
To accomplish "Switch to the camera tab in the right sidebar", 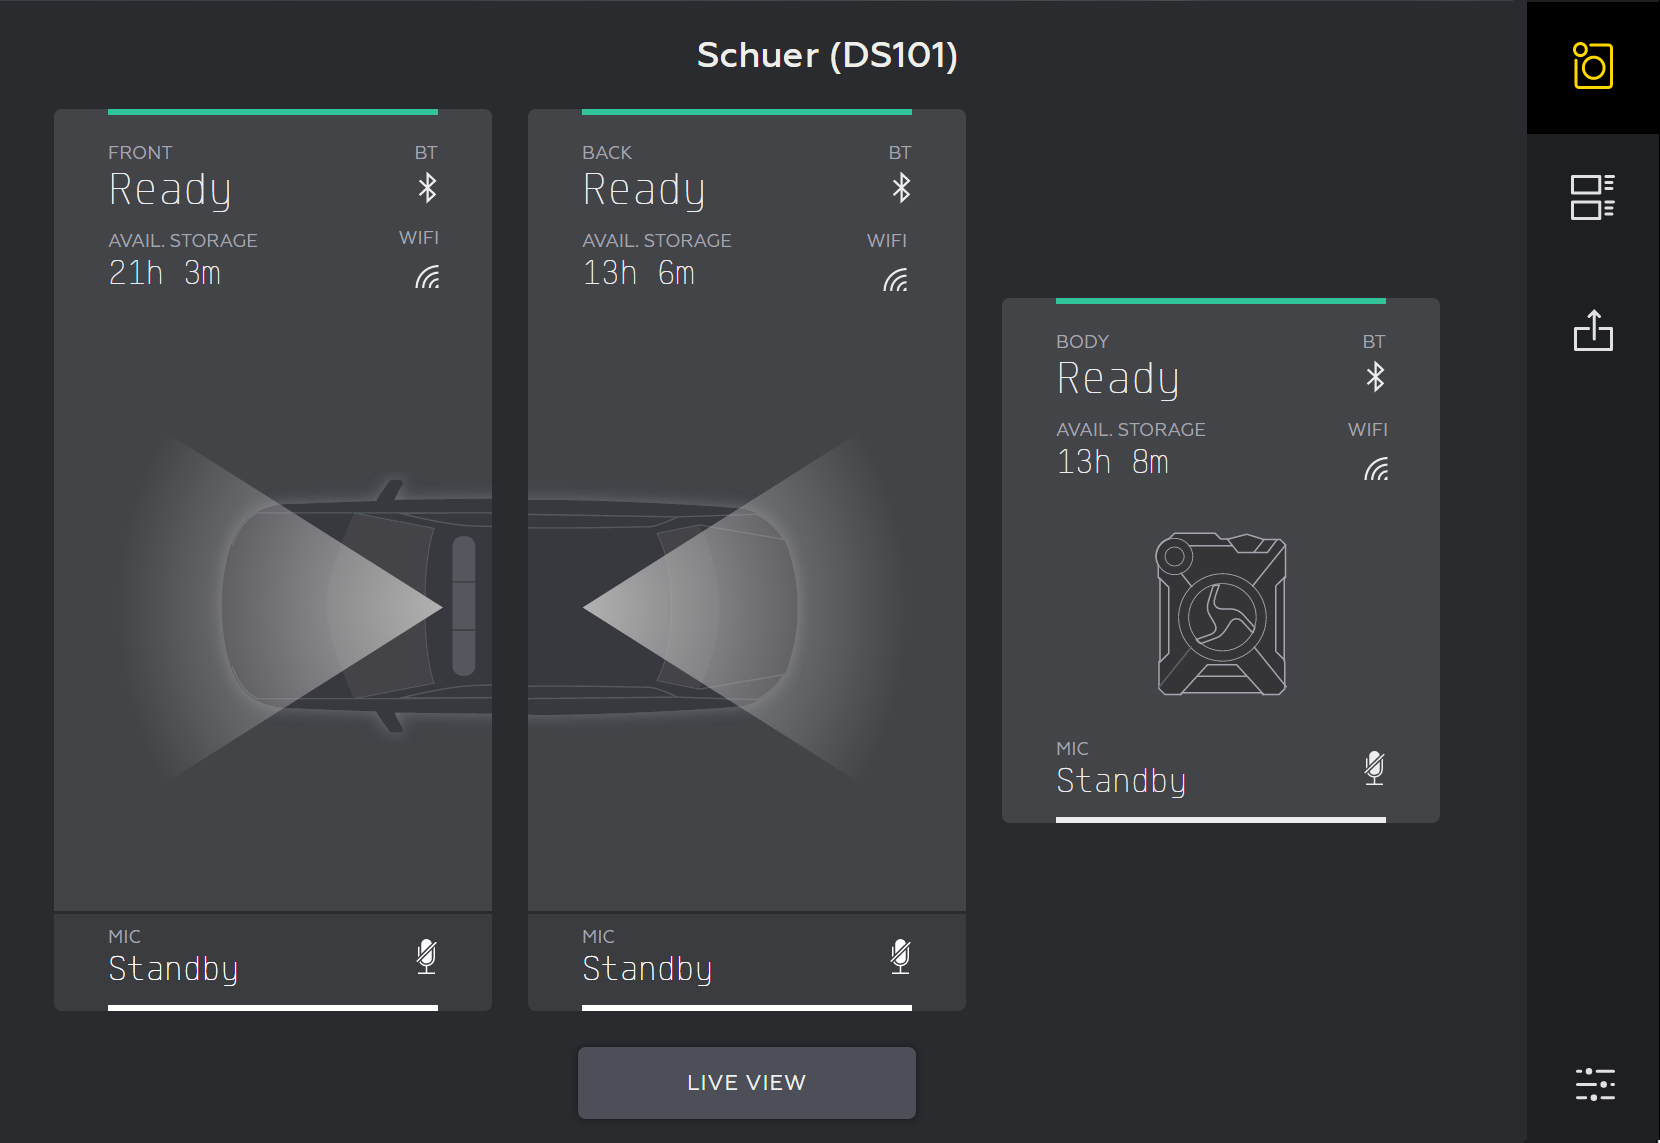I will (x=1593, y=66).
